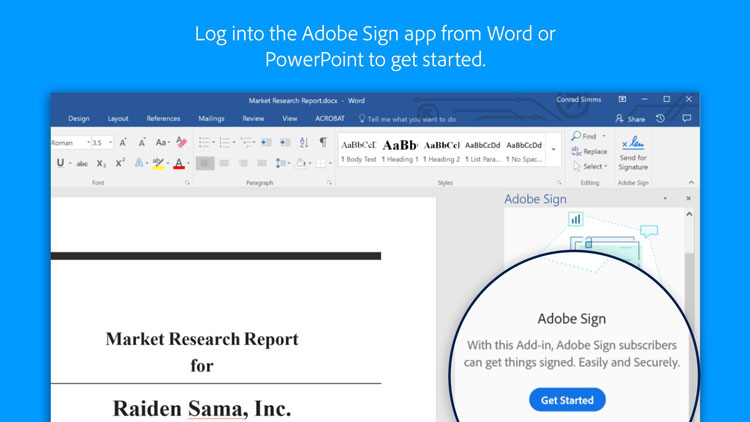Shrink the font size with Shrink Font
This screenshot has height=422, width=750.
[142, 143]
